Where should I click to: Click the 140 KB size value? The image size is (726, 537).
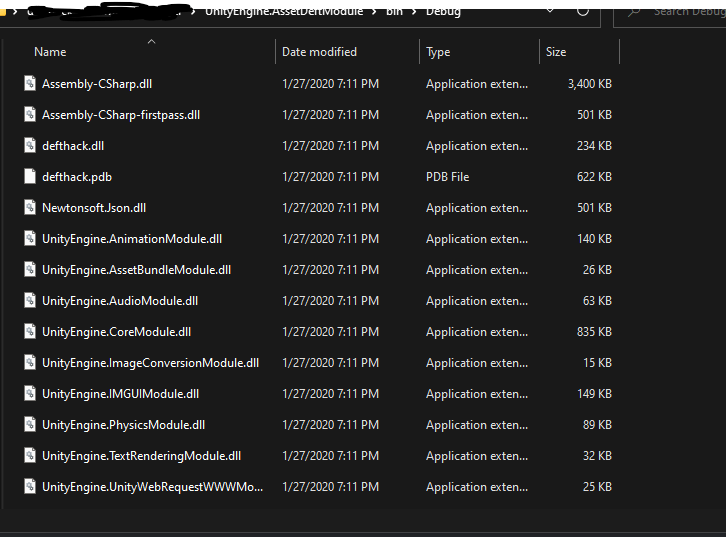click(x=594, y=239)
